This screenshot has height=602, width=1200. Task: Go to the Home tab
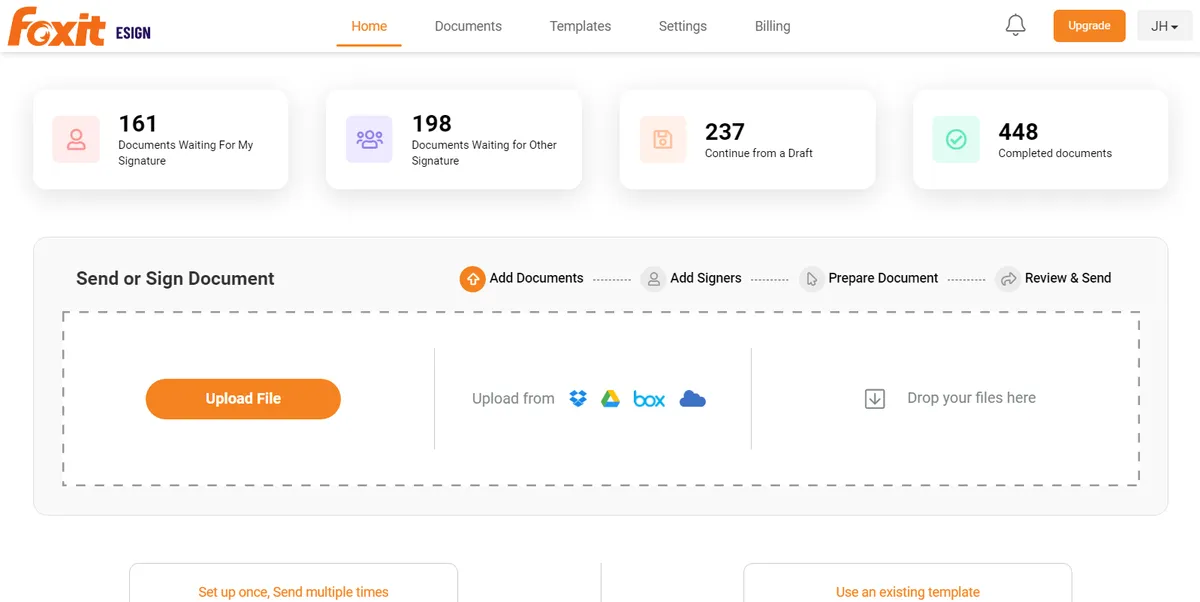pos(369,26)
